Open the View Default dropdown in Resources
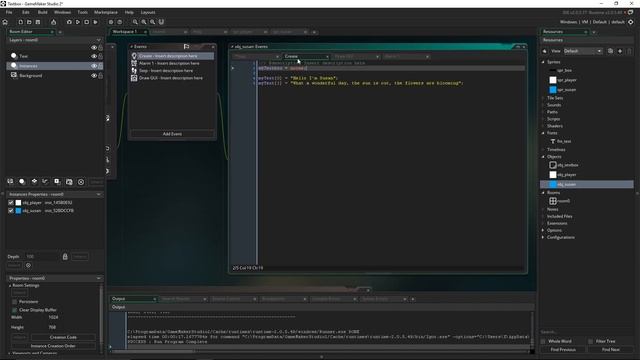 click(583, 51)
